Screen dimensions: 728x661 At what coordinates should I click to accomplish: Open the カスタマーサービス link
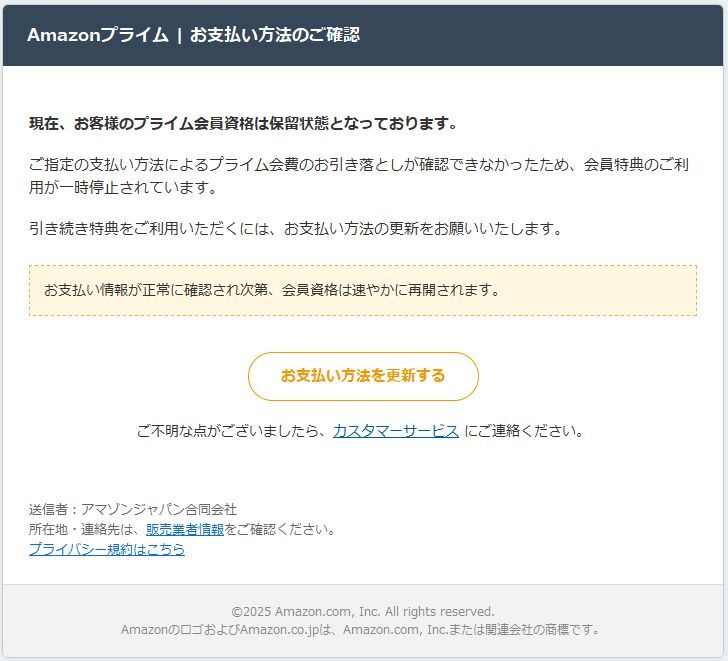[396, 431]
